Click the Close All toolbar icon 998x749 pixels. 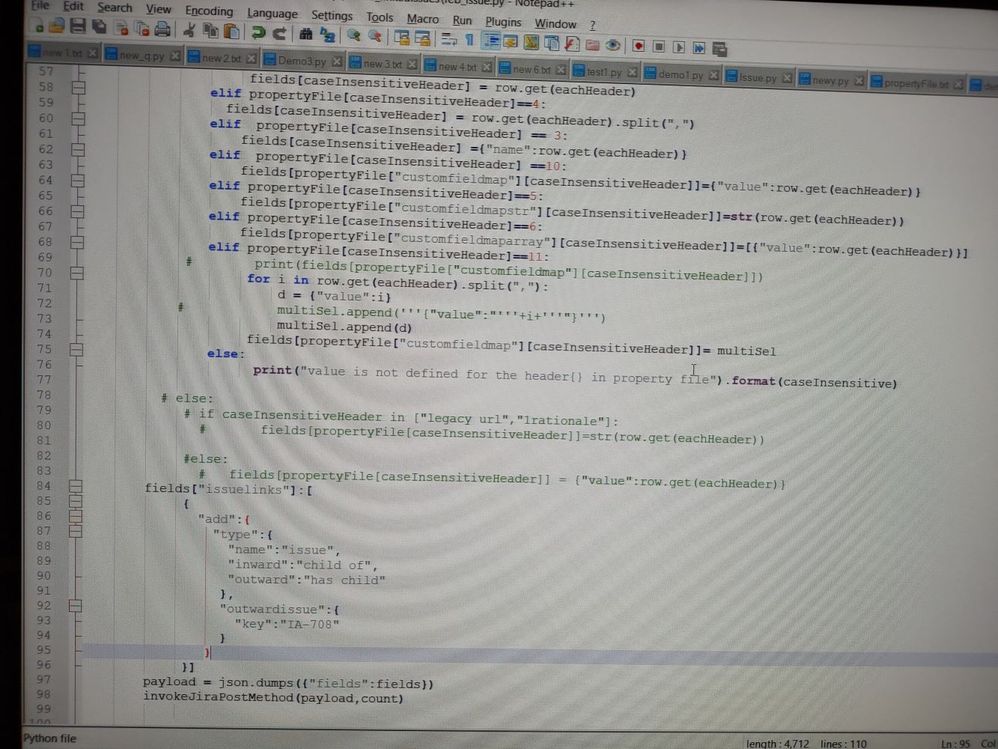tap(142, 29)
